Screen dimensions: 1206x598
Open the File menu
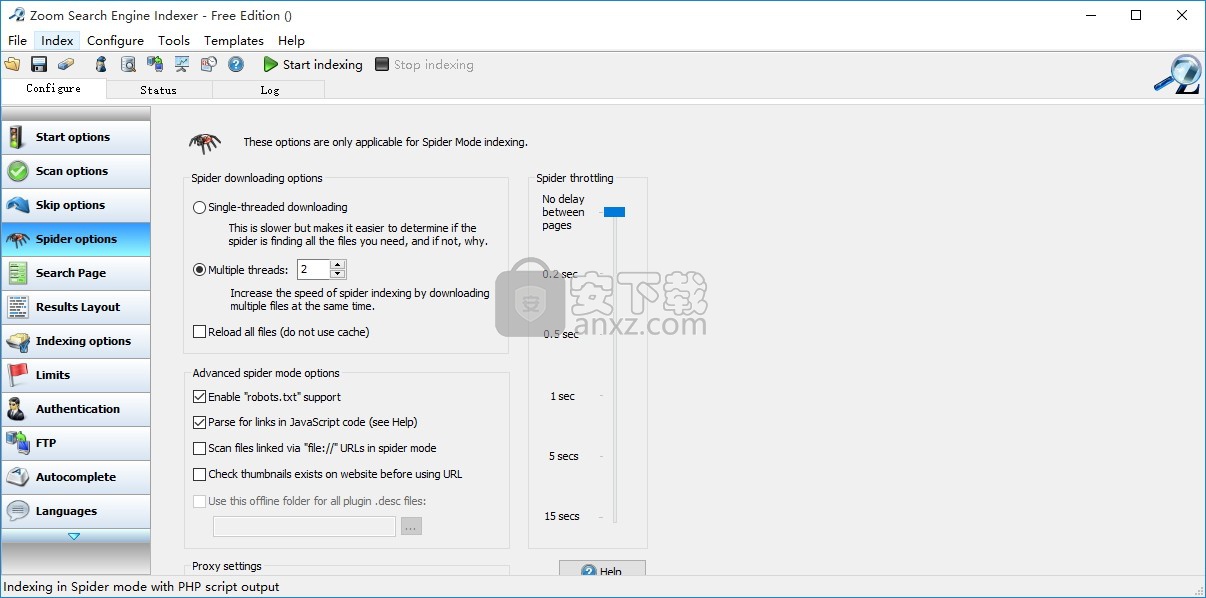click(17, 40)
